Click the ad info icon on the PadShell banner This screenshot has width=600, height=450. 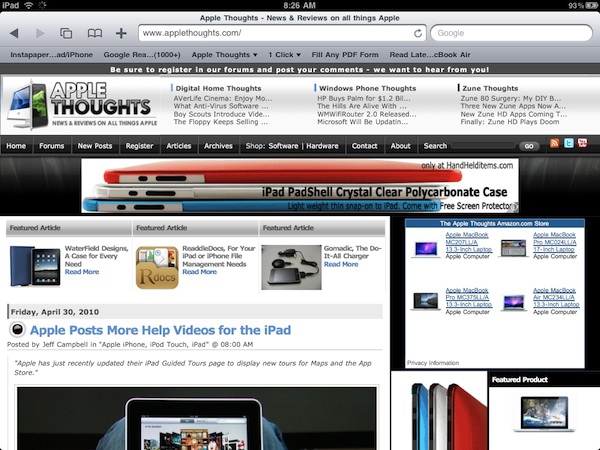click(515, 207)
